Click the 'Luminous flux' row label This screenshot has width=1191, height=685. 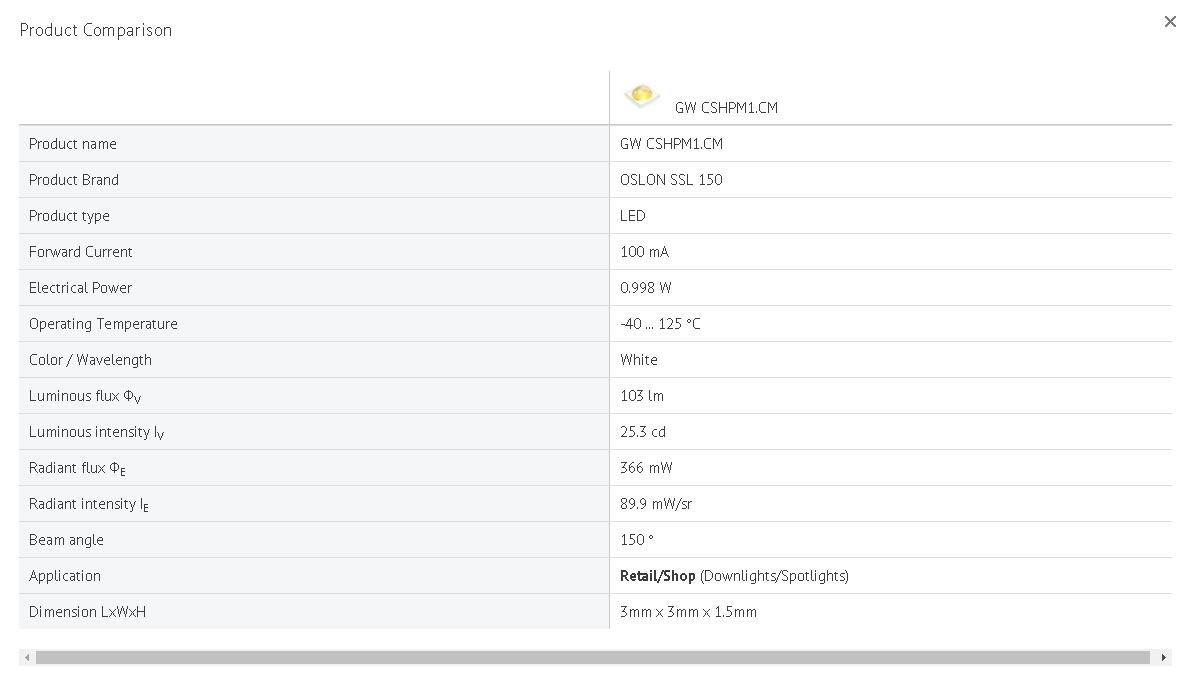point(85,396)
